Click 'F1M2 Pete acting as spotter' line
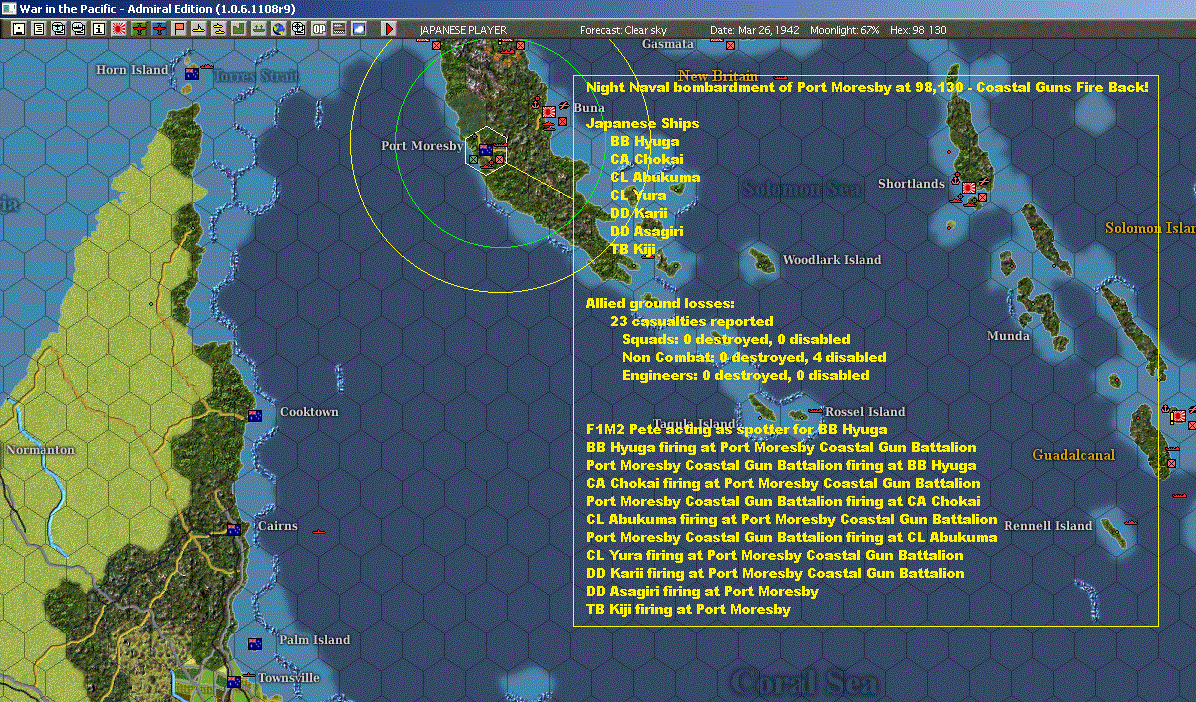The width and height of the screenshot is (1196, 702). (x=737, y=430)
